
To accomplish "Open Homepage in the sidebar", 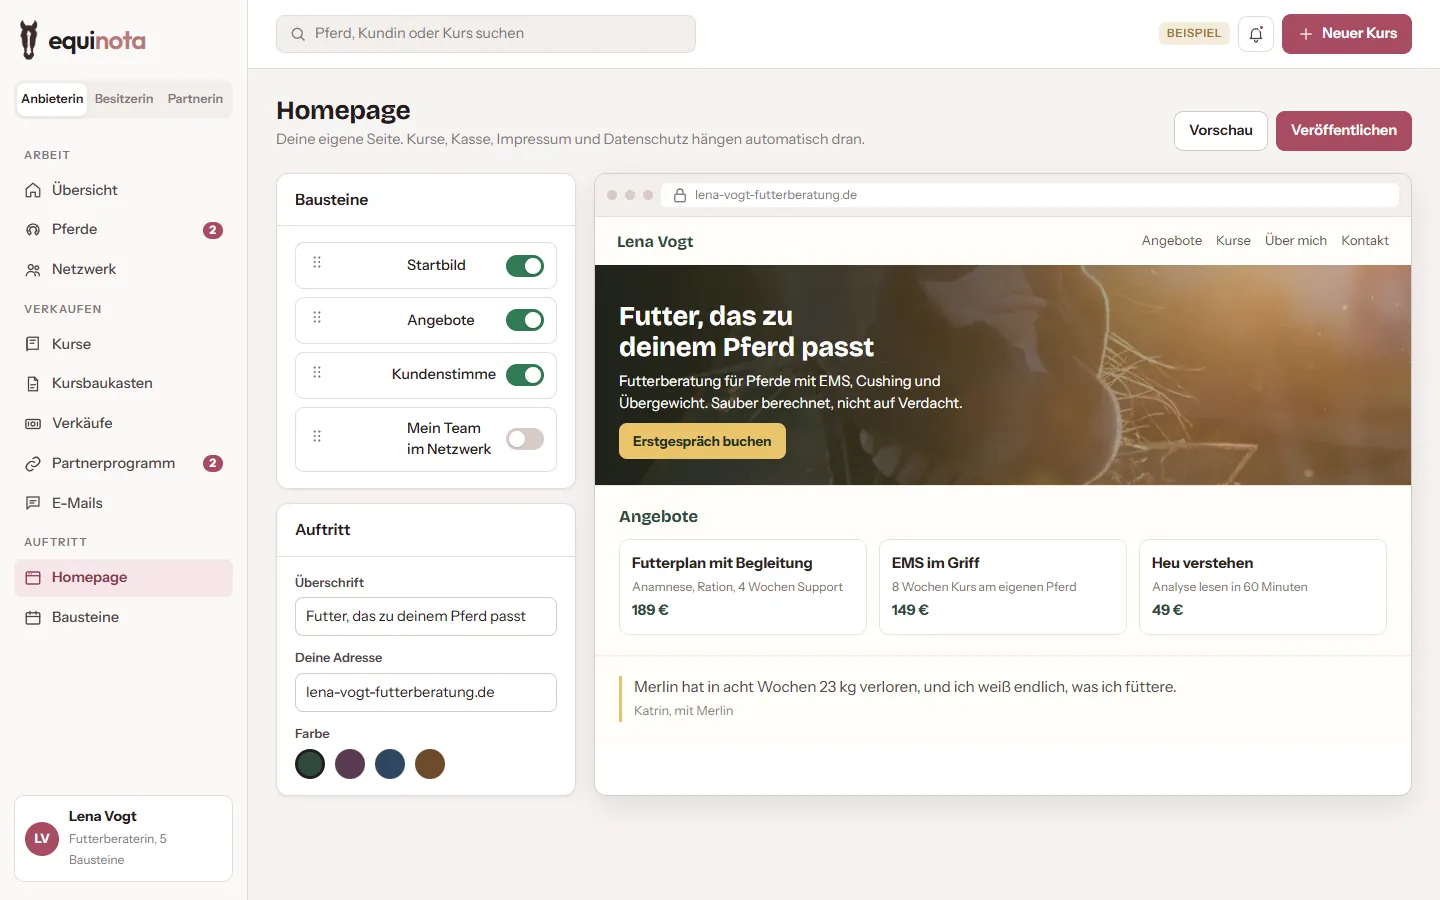I will point(124,578).
